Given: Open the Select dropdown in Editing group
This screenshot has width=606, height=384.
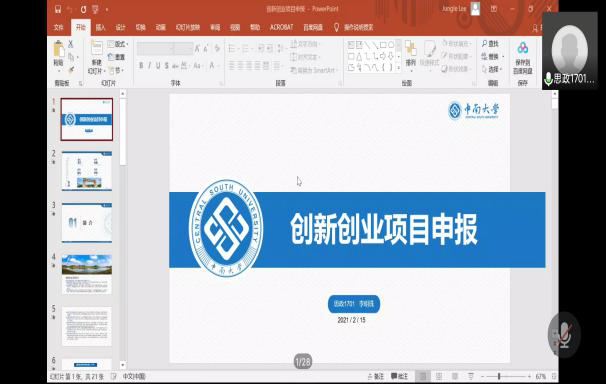Looking at the screenshot, I should (x=492, y=70).
